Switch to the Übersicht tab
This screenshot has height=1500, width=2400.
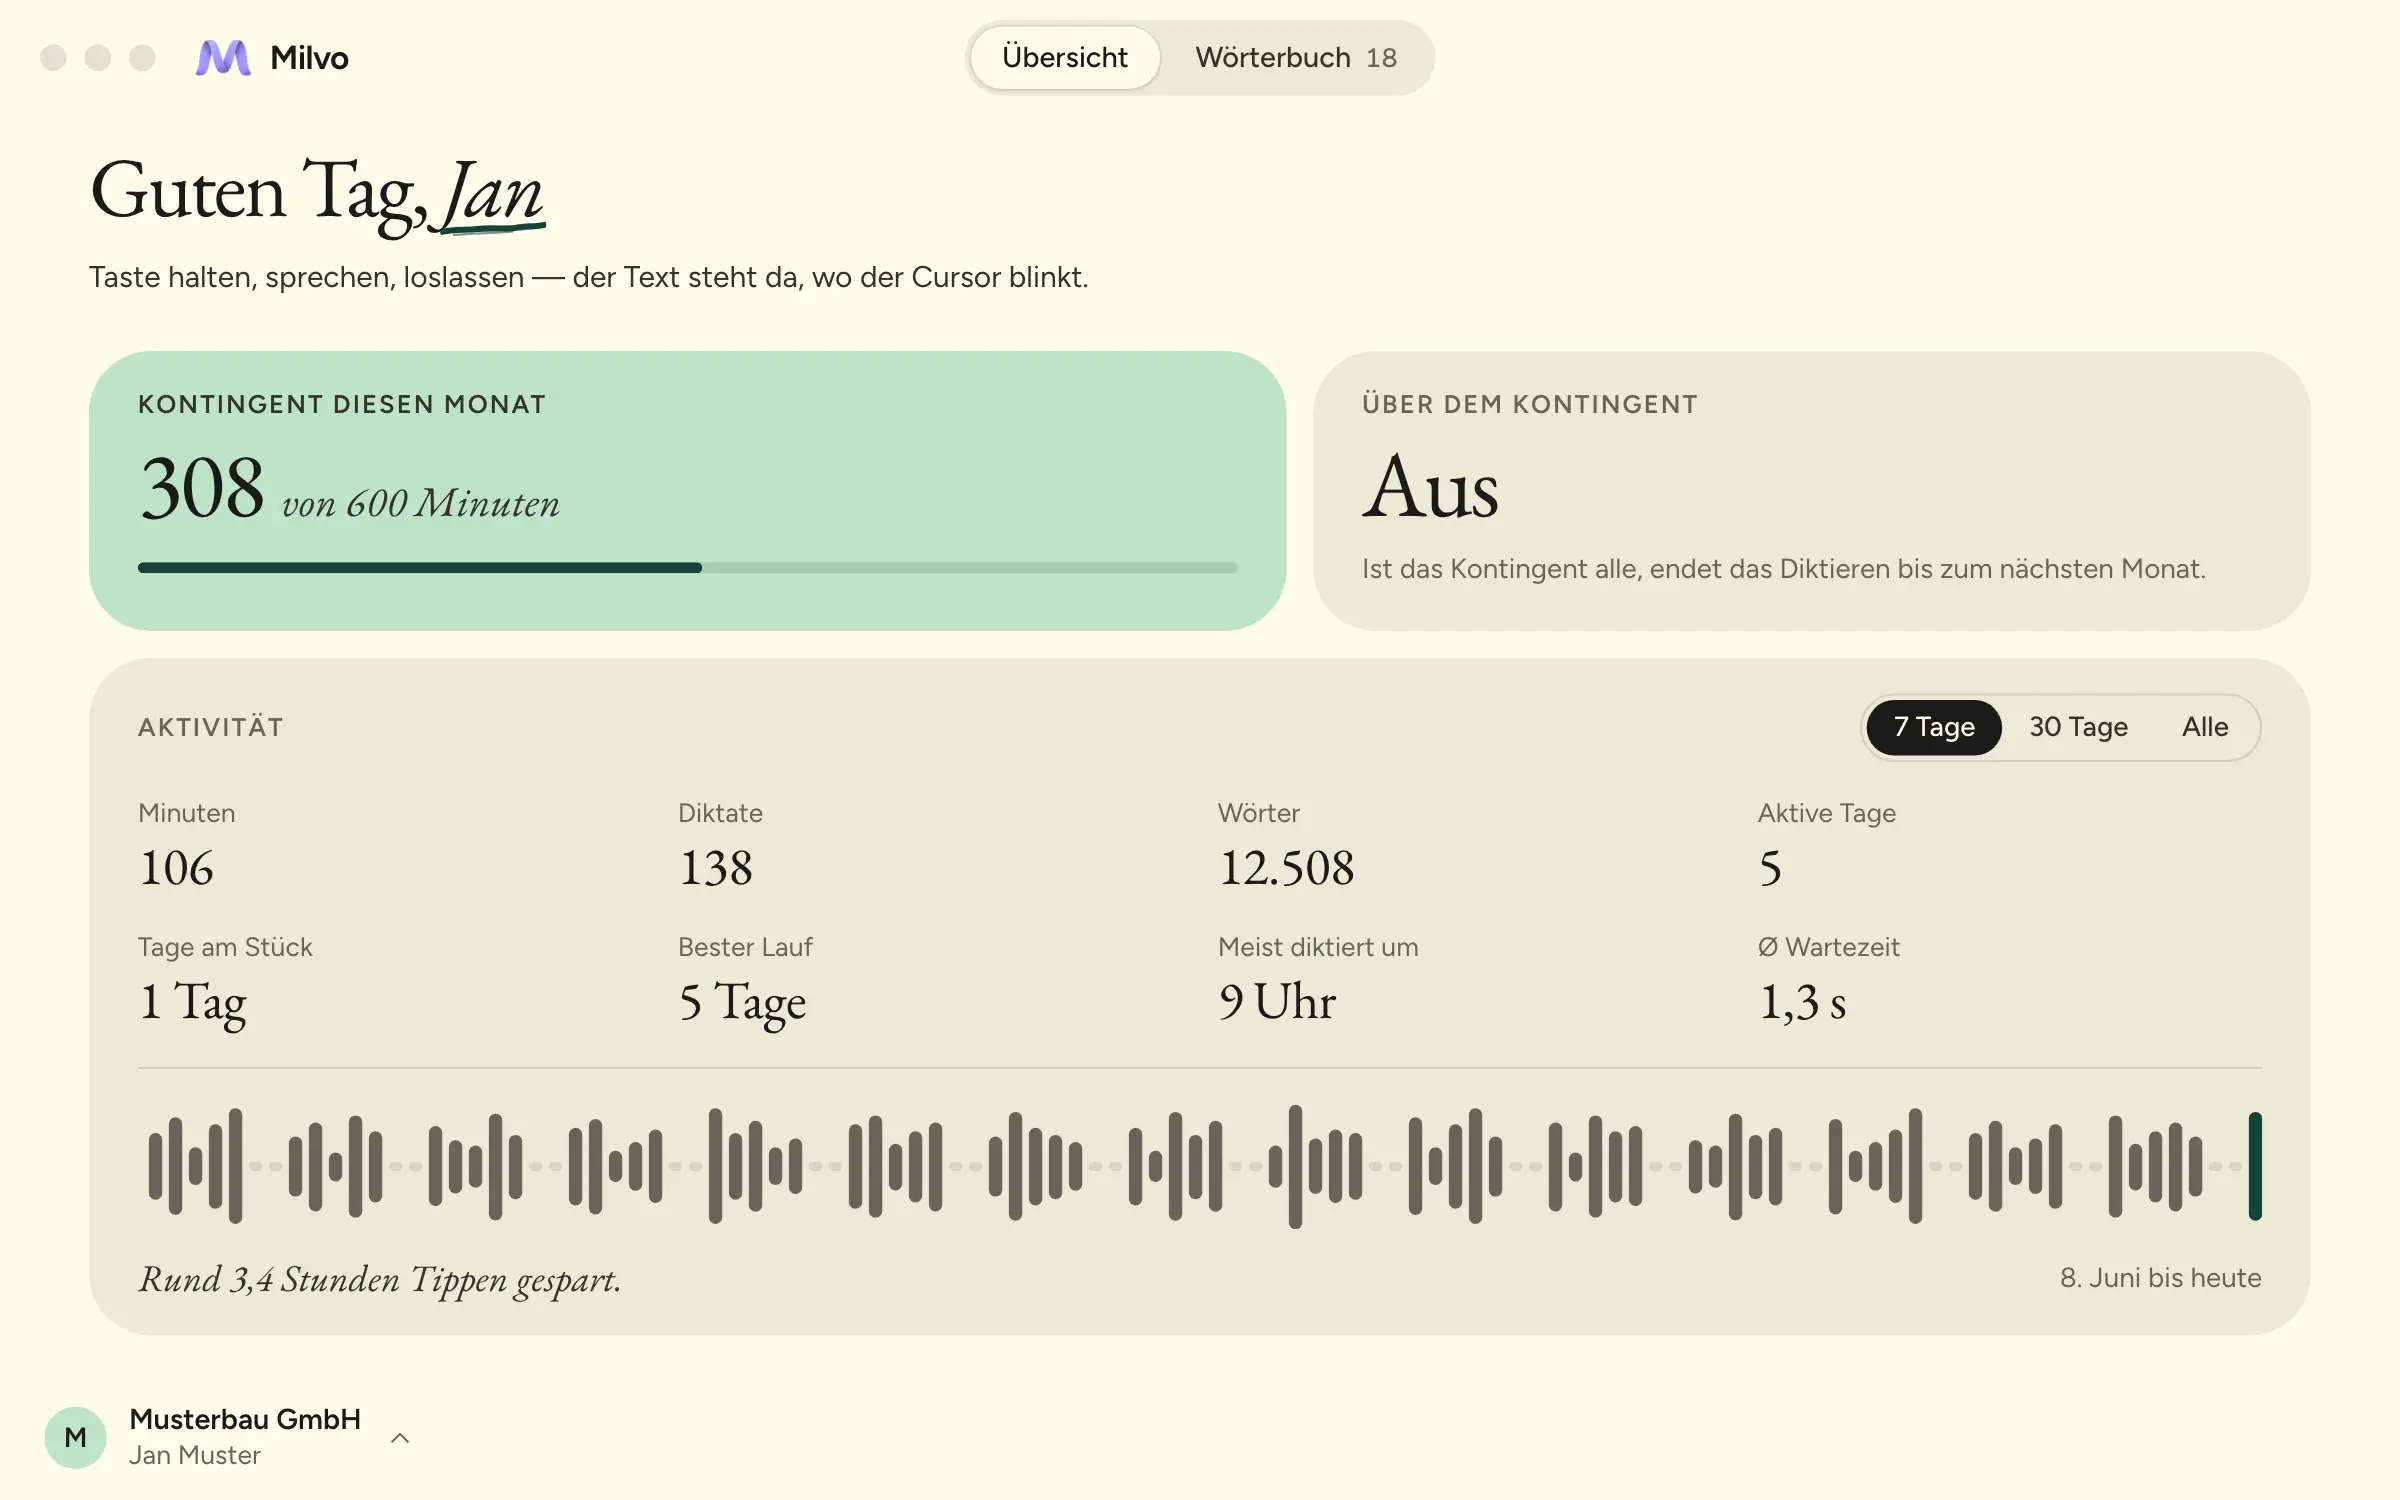(1064, 58)
